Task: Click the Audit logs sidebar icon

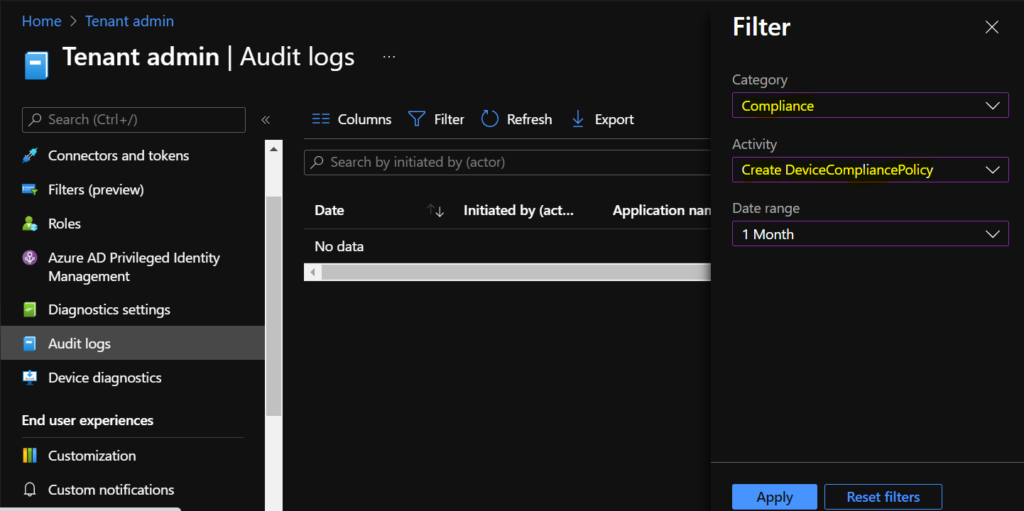Action: 29,343
